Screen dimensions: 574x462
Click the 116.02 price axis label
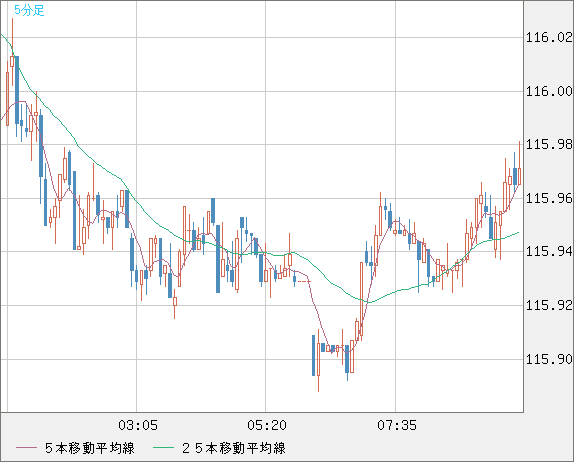tap(549, 37)
